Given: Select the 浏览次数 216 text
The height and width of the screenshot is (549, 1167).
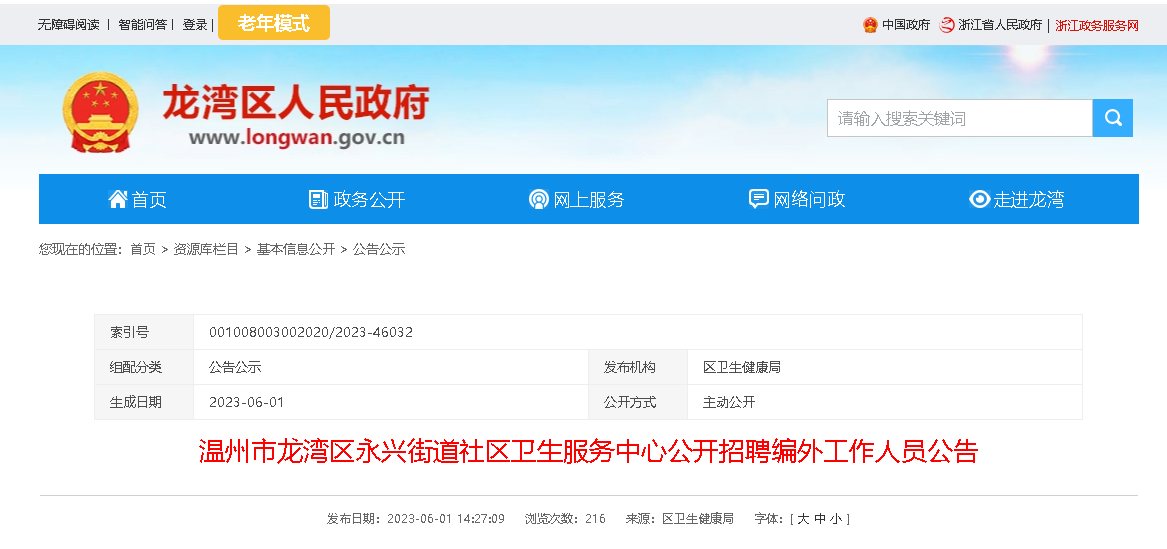Looking at the screenshot, I should pos(565,519).
